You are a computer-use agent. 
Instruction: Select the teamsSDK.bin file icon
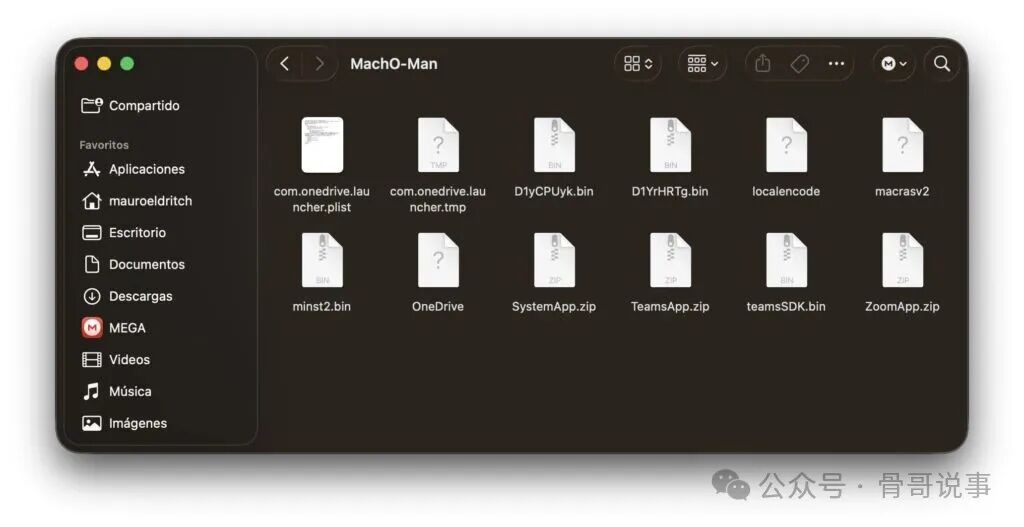[786, 260]
